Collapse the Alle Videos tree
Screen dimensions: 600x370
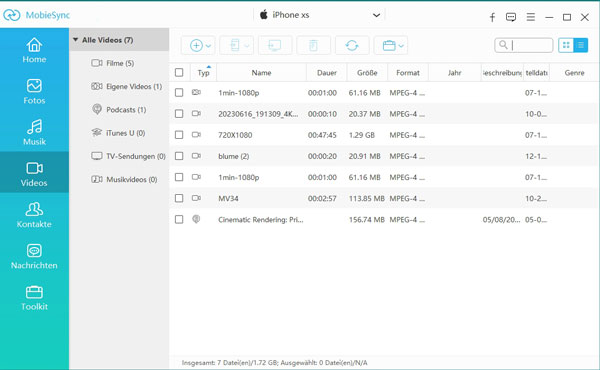[x=75, y=39]
